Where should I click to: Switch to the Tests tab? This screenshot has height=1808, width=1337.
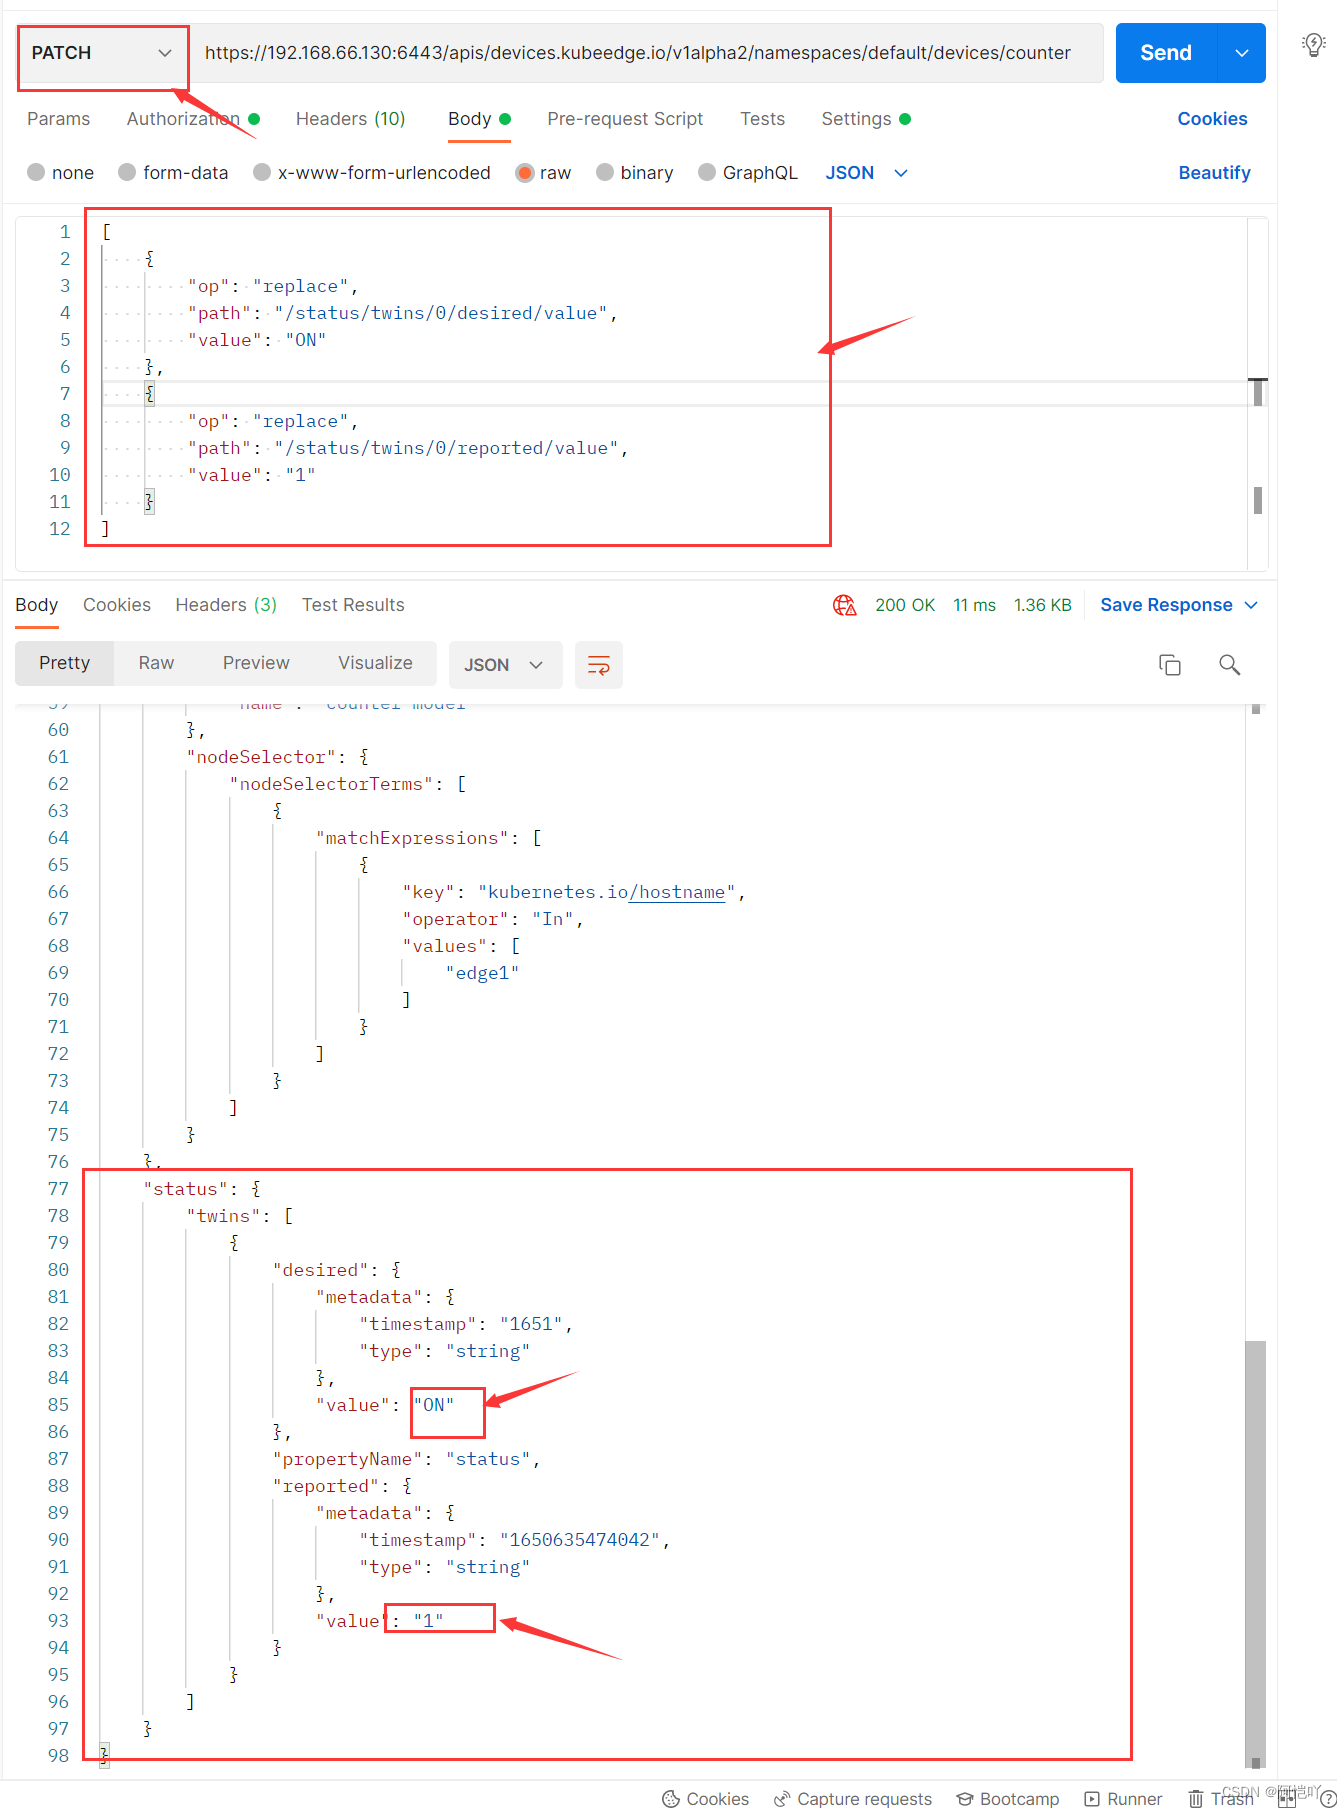tap(762, 119)
